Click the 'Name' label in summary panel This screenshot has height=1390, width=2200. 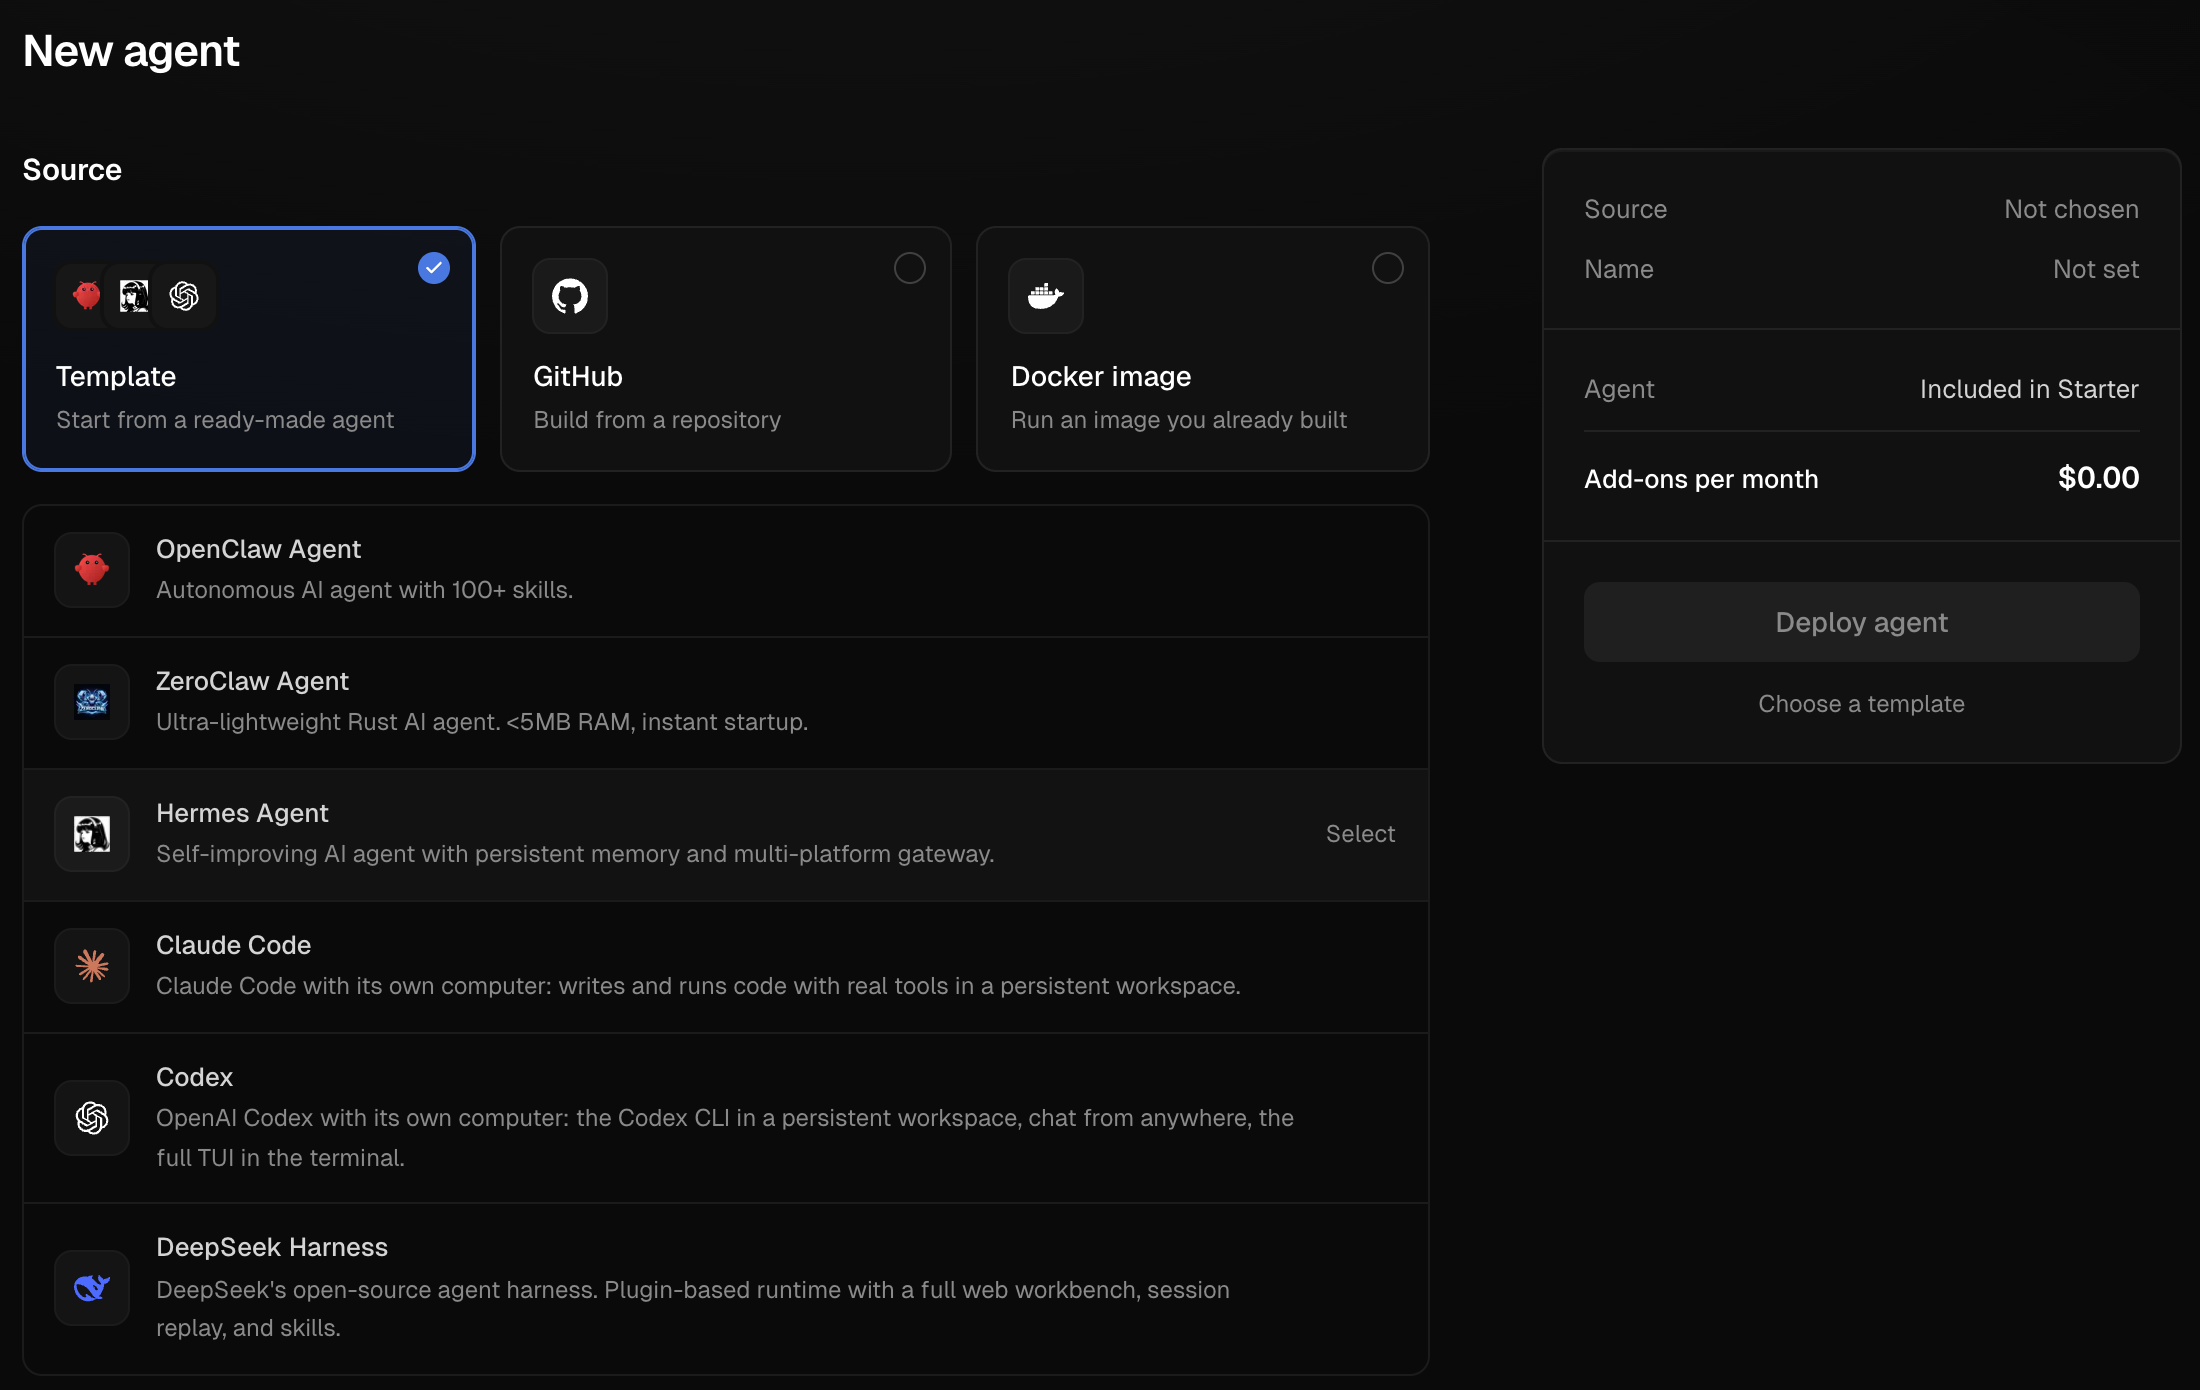click(x=1619, y=269)
